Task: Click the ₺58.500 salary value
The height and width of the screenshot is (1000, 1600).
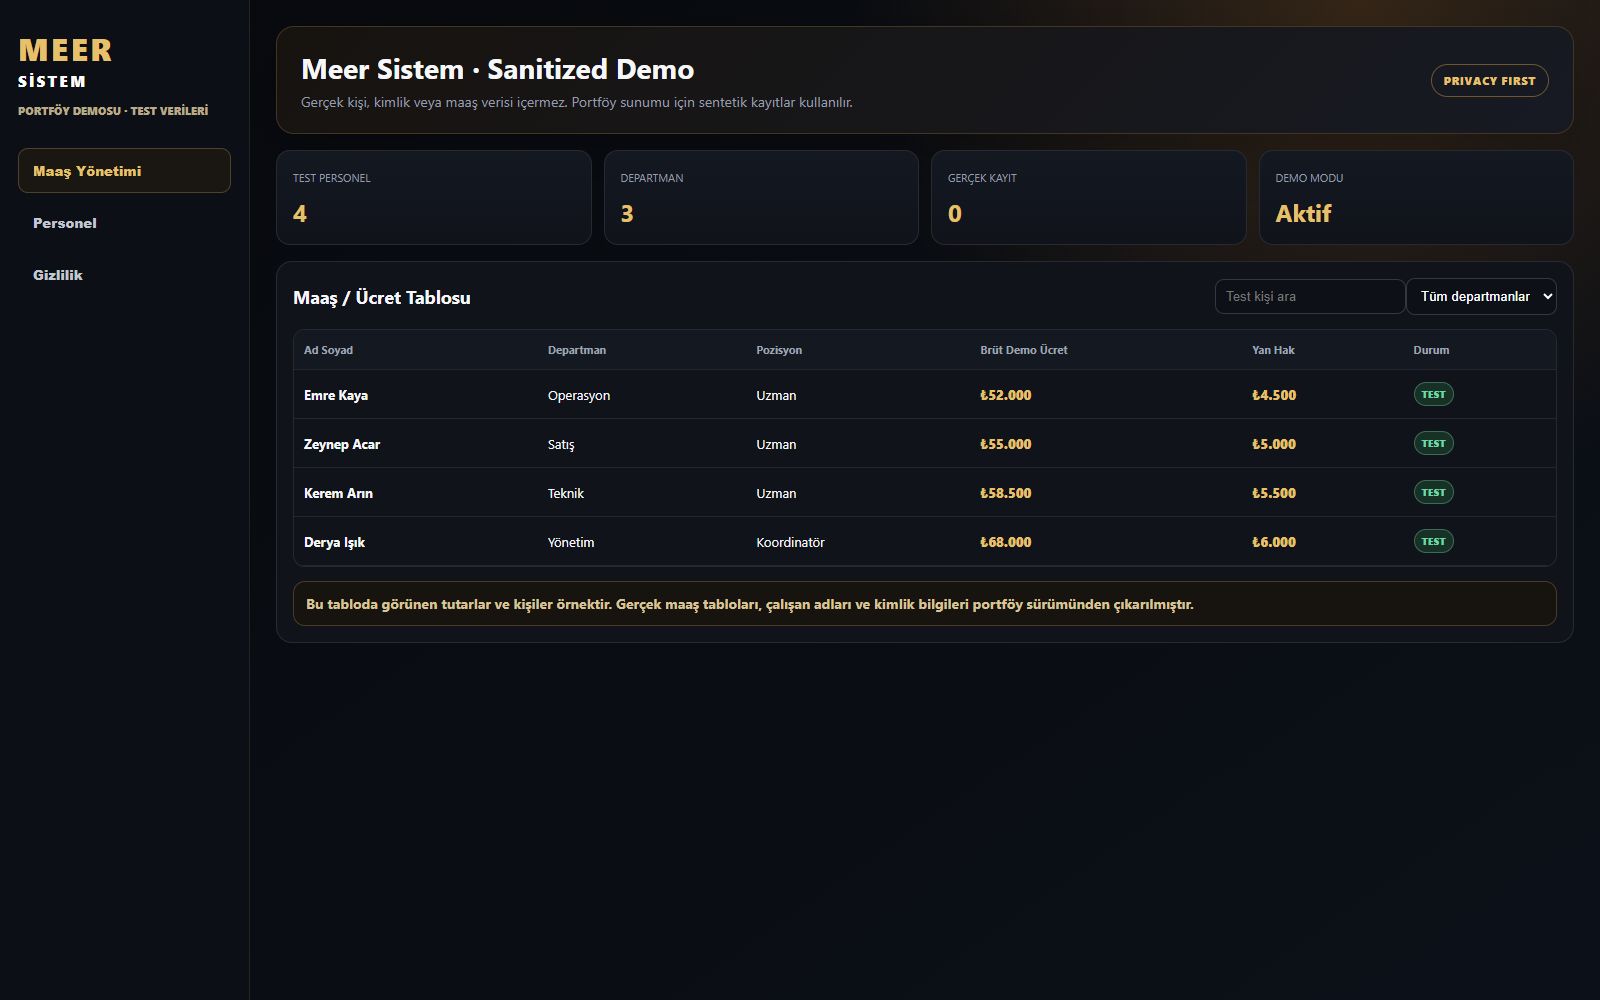Action: 1006,493
